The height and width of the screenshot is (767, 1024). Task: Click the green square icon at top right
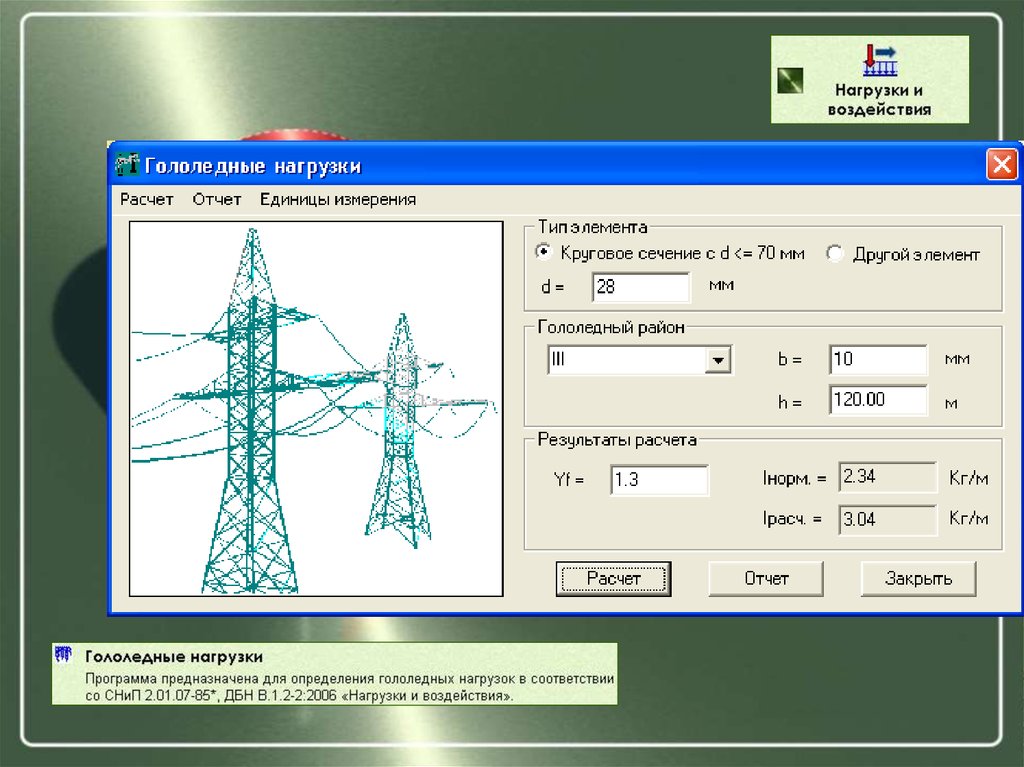pyautogui.click(x=791, y=80)
